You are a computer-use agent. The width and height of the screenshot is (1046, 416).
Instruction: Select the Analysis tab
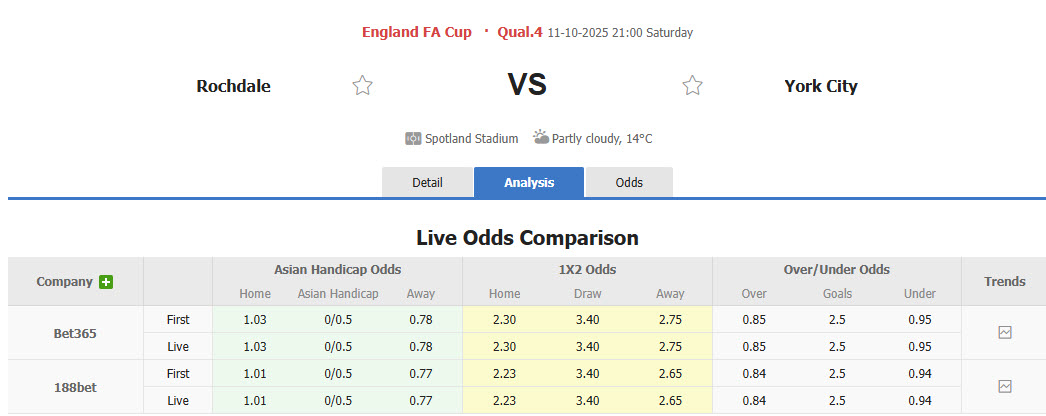pos(529,182)
